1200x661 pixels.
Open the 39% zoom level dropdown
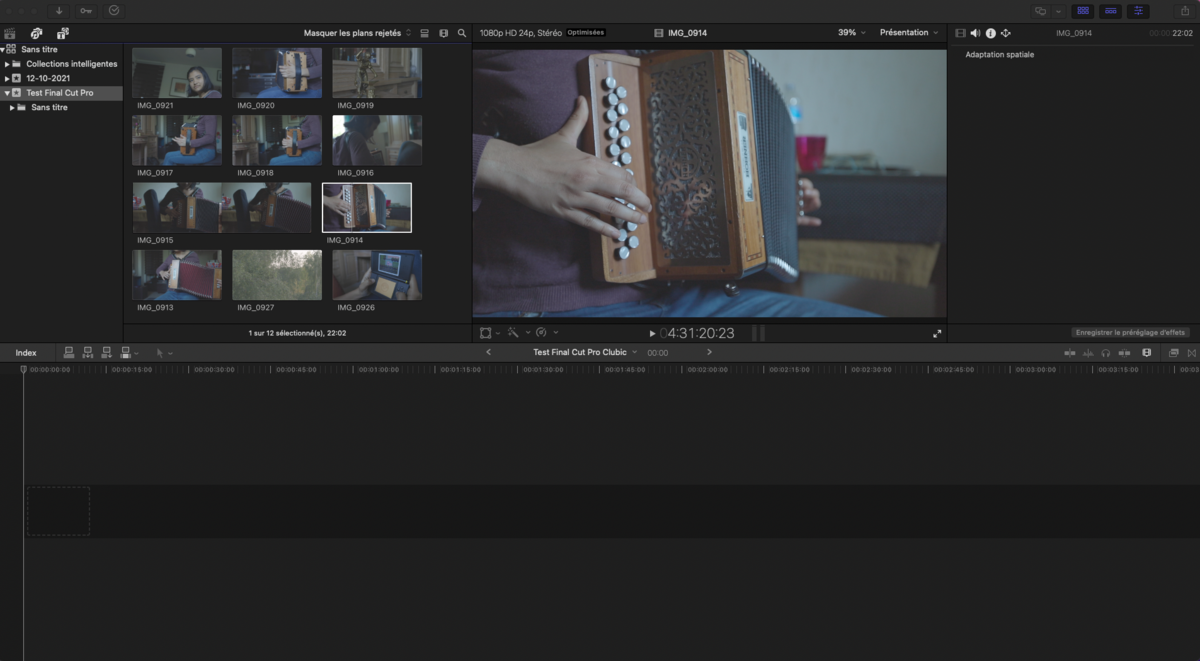pyautogui.click(x=852, y=33)
